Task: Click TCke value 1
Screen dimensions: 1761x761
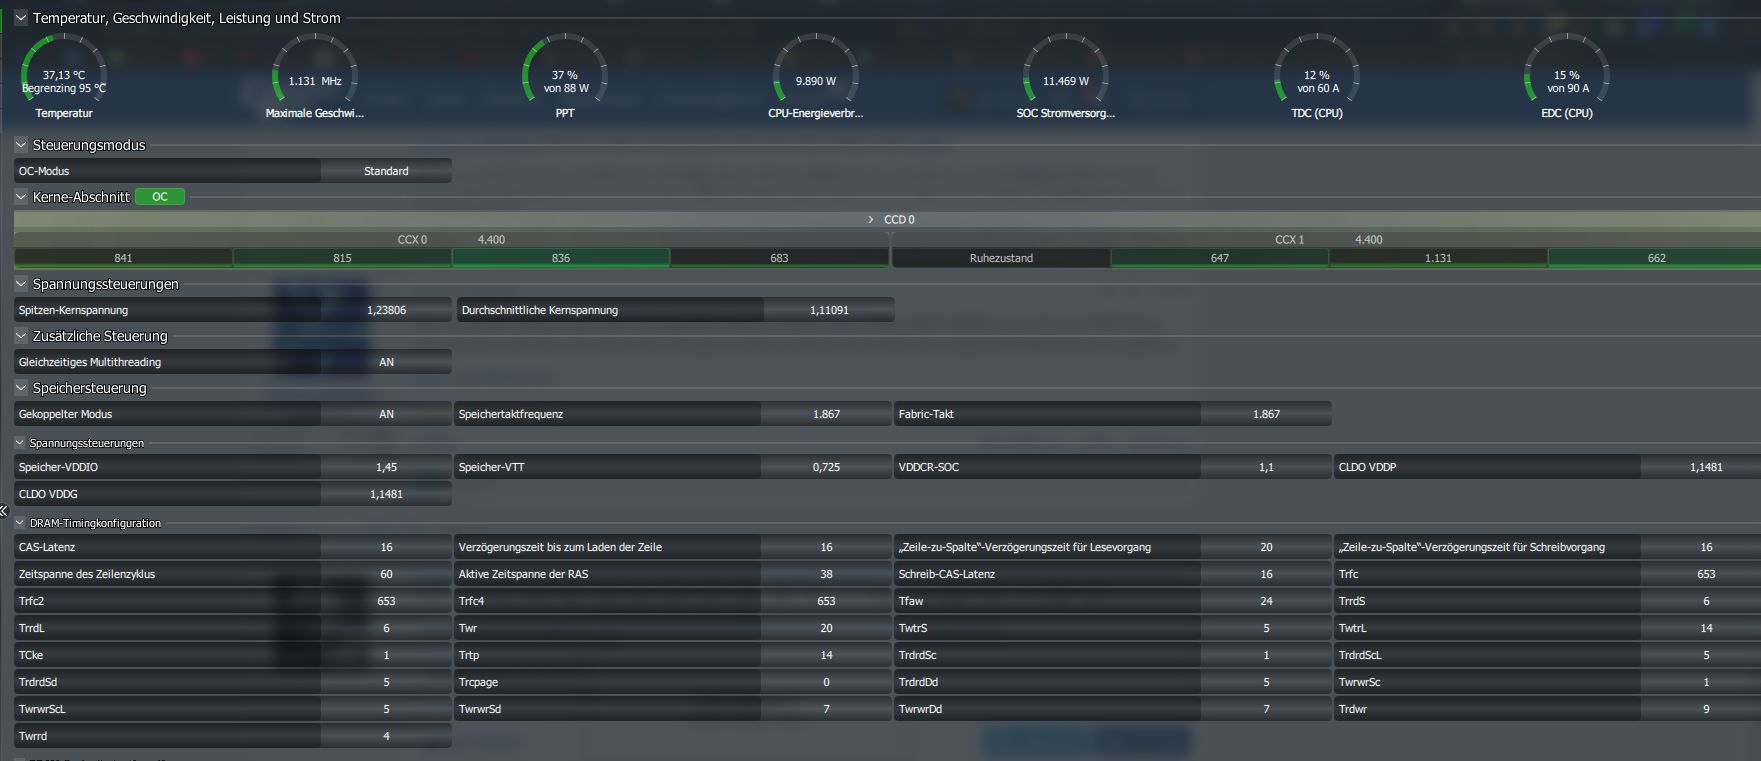Action: [386, 655]
